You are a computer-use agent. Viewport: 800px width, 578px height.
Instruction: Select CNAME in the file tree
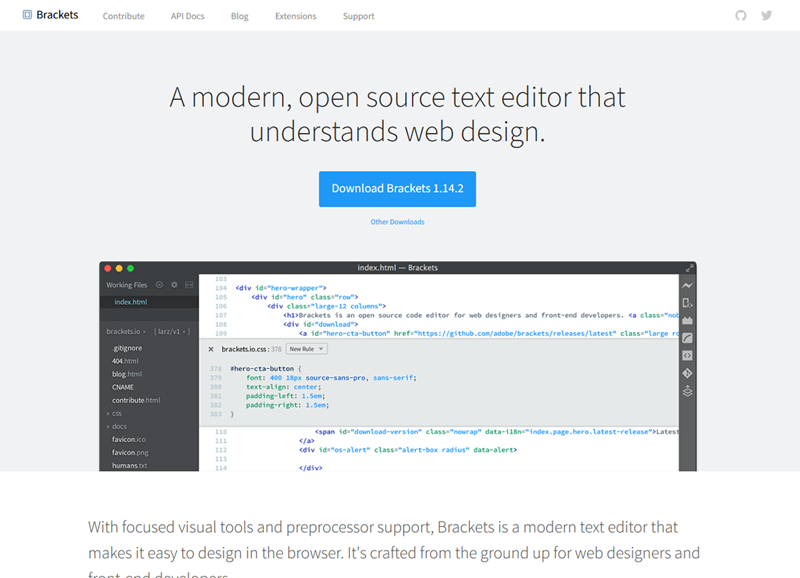[123, 387]
